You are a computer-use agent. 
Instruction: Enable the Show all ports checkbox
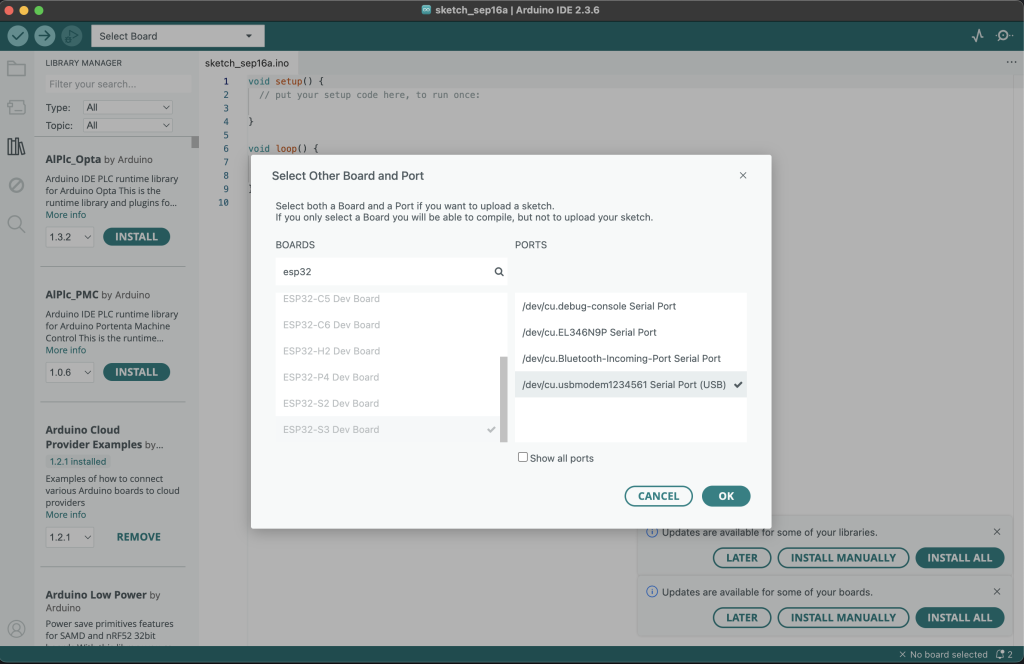coord(522,457)
